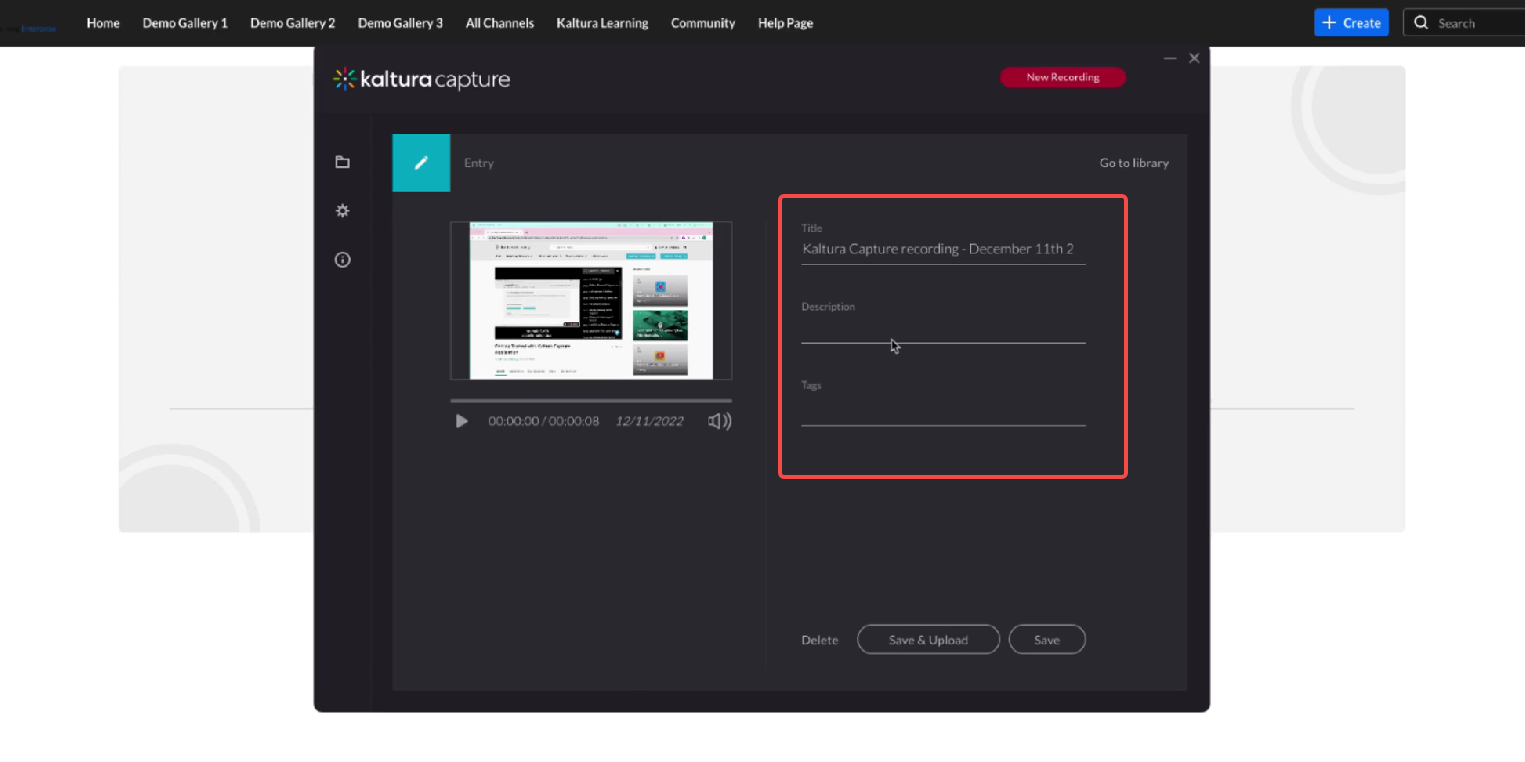
Task: Click the Save & Upload button
Action: pyautogui.click(x=928, y=640)
